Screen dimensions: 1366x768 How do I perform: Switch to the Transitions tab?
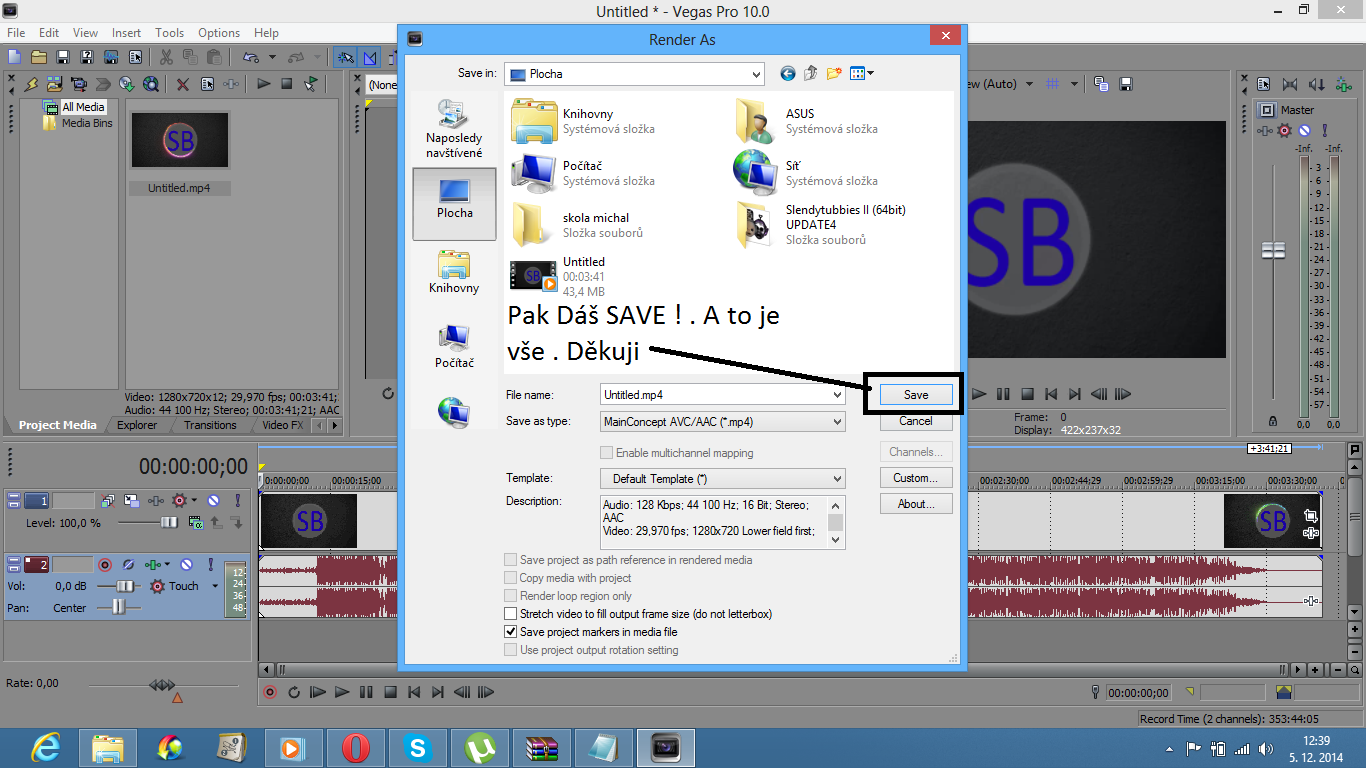coord(210,425)
